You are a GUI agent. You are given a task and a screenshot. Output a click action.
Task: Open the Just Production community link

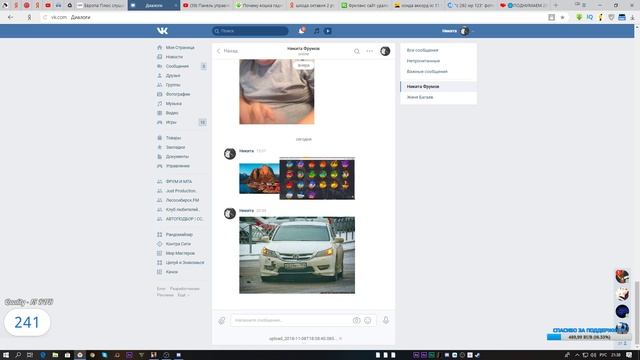tap(180, 191)
